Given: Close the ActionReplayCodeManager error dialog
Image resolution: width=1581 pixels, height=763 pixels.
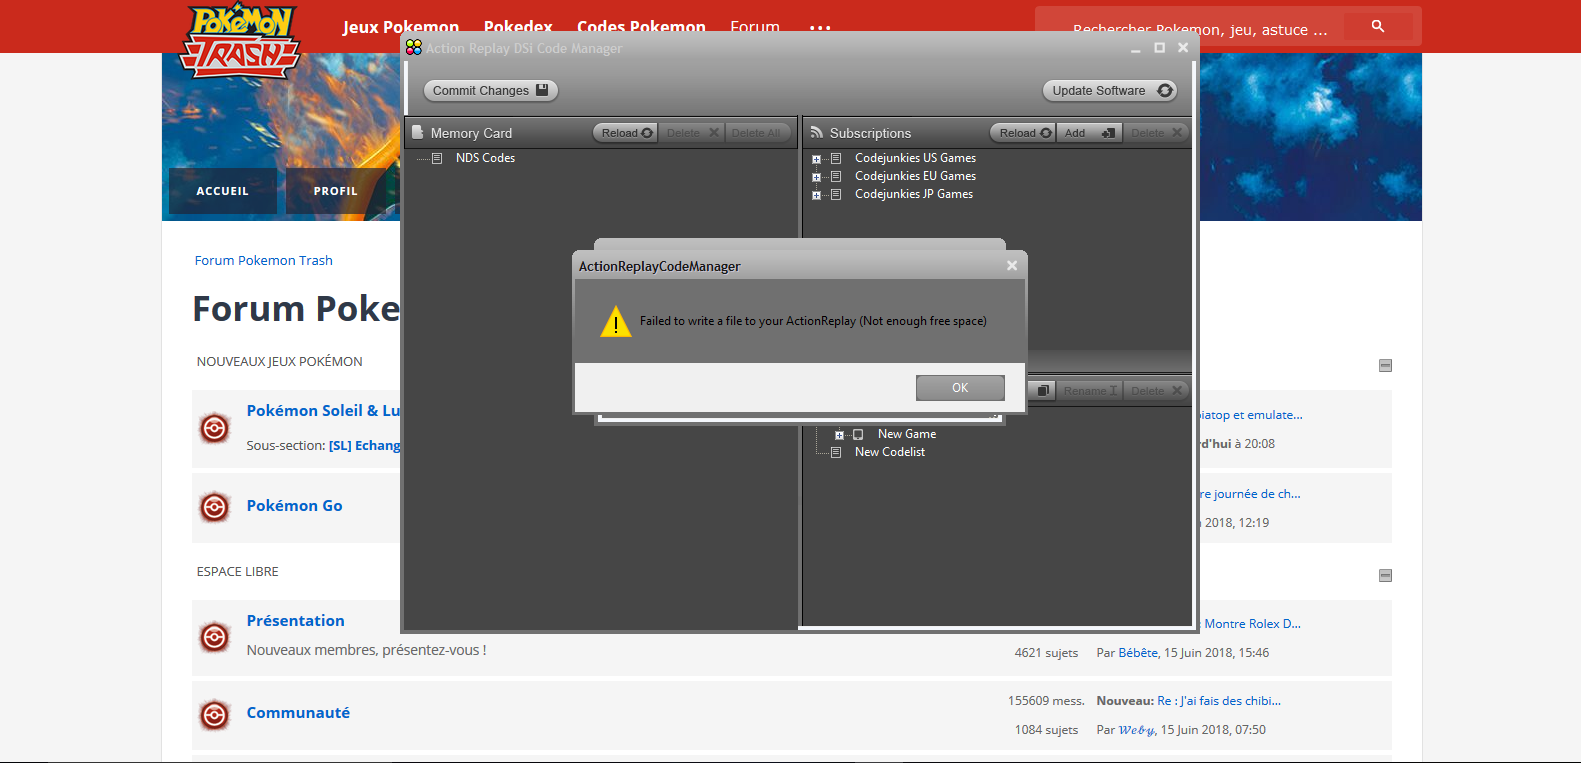Looking at the screenshot, I should click(1012, 266).
